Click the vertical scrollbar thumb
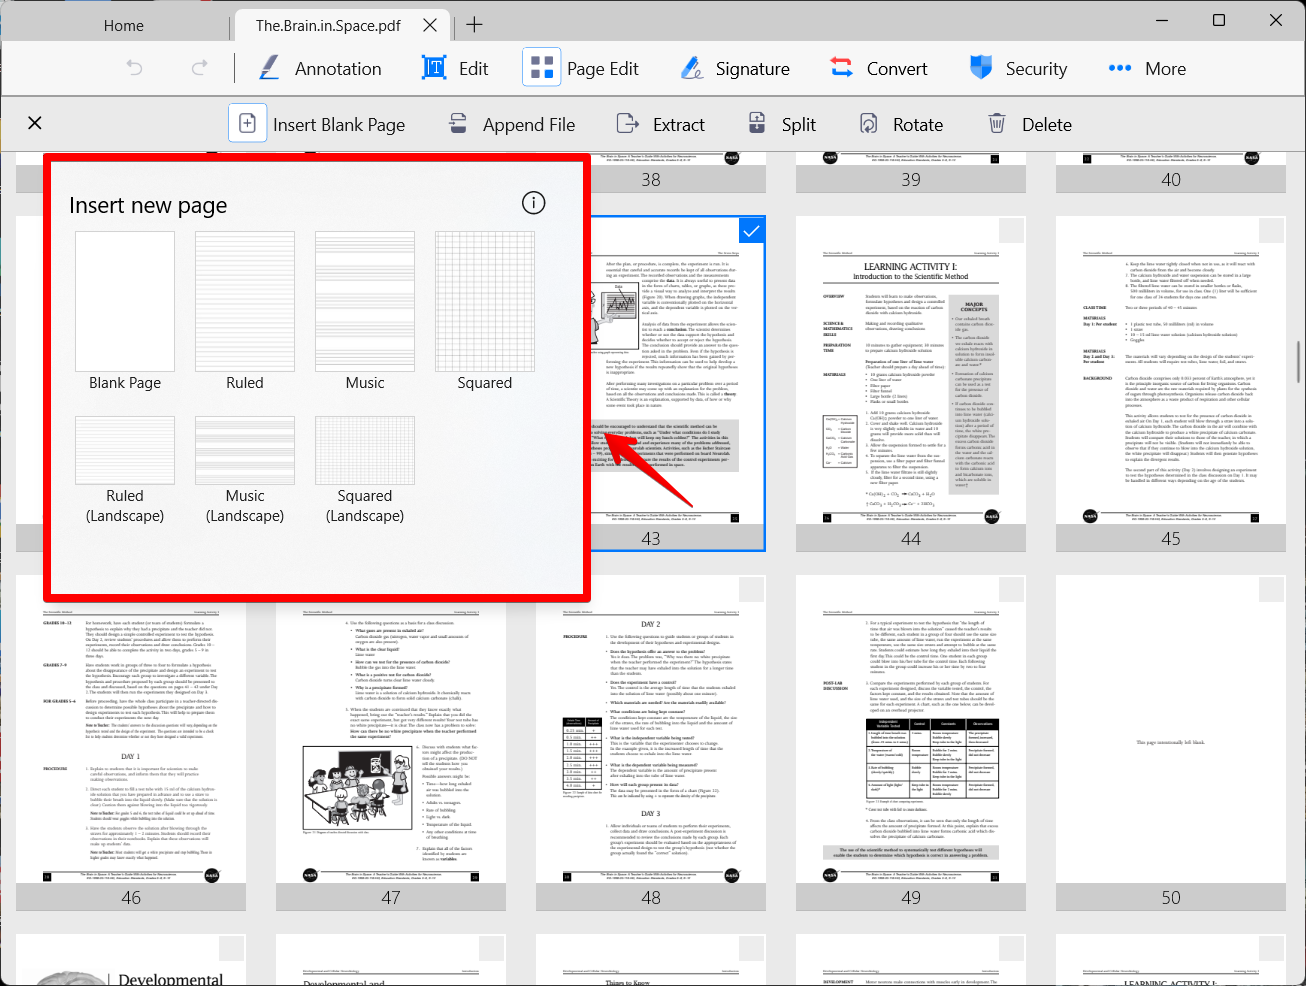Image resolution: width=1306 pixels, height=986 pixels. point(1298,362)
